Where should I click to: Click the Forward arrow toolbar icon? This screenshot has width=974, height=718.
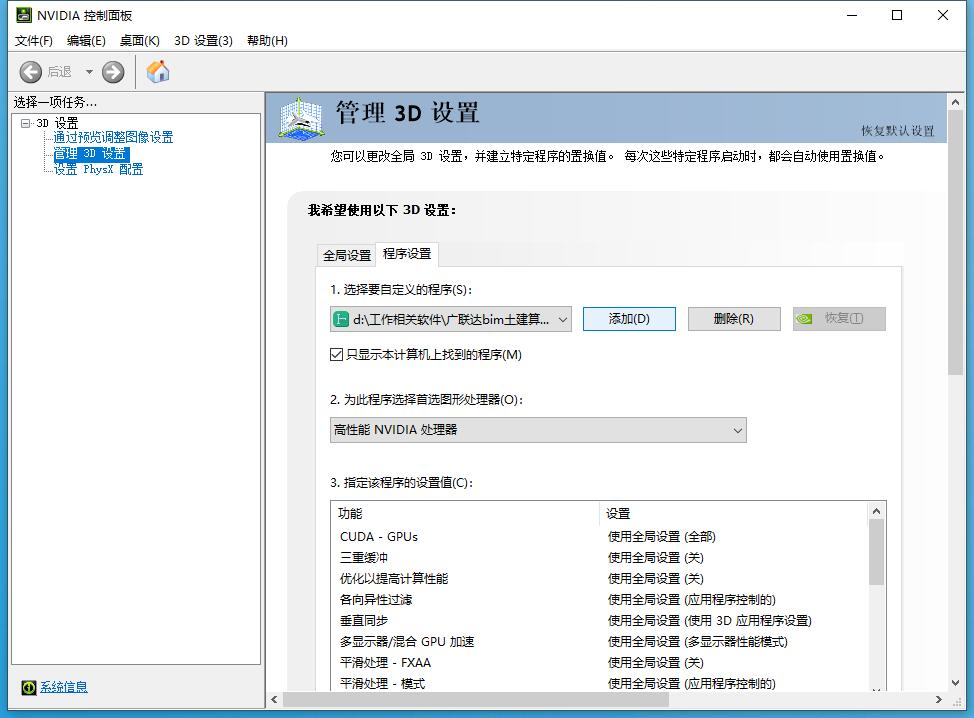tap(113, 72)
